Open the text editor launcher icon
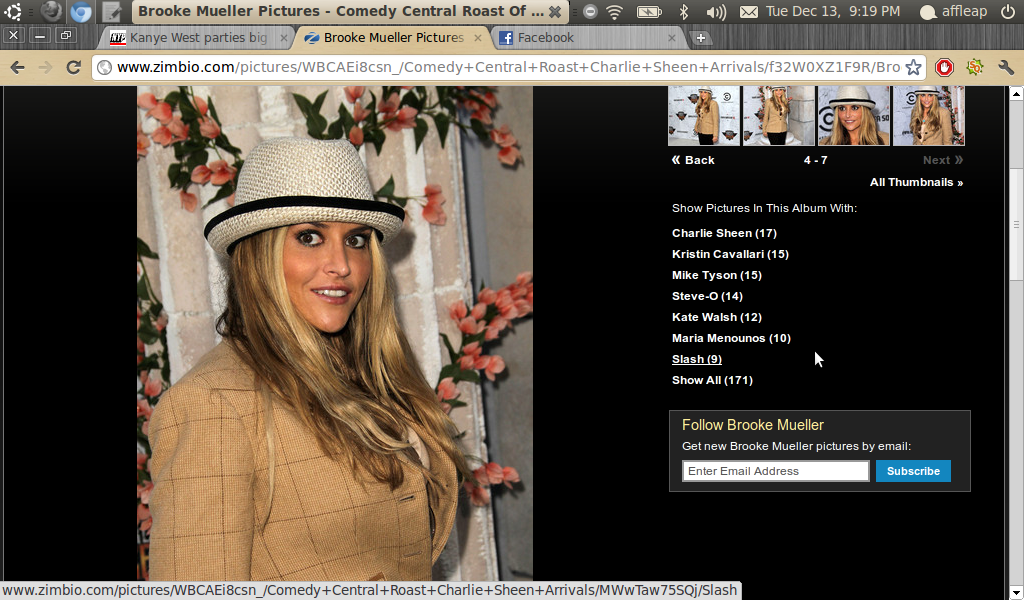This screenshot has width=1024, height=600. point(112,11)
